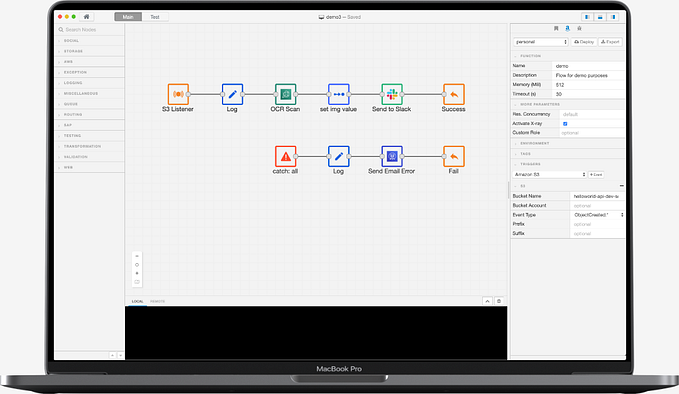This screenshot has width=679, height=394.
Task: Expand the ROUTING node category
Action: pos(90,115)
